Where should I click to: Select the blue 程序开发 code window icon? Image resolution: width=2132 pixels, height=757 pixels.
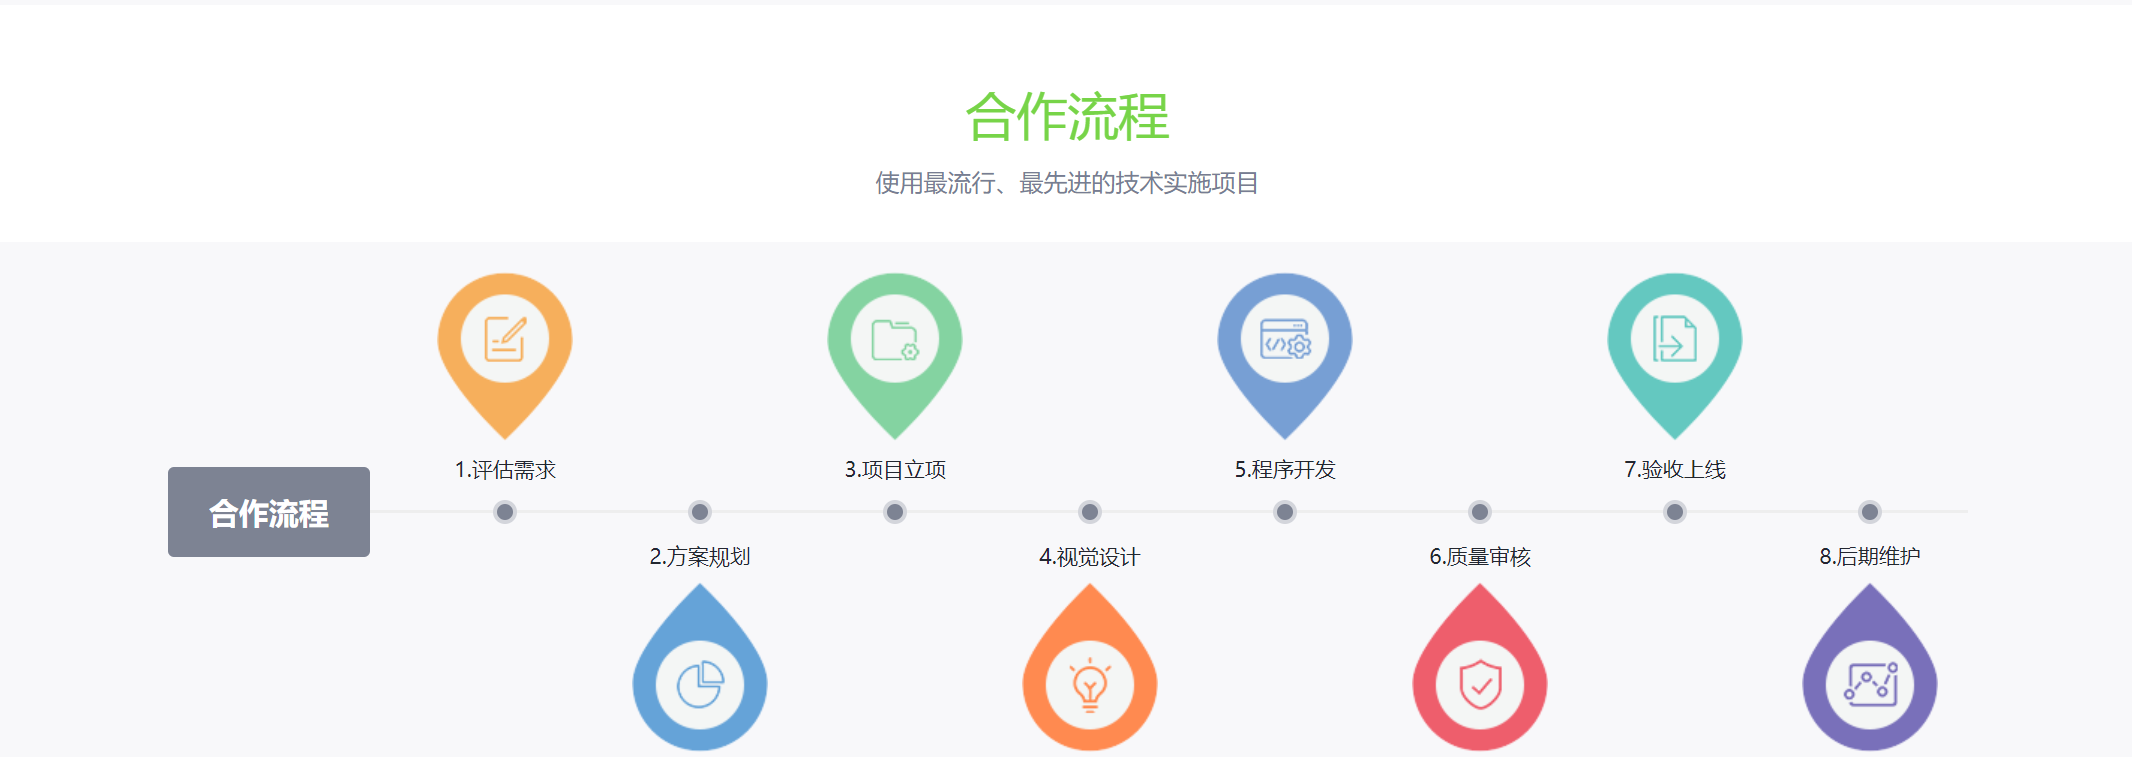[x=1285, y=339]
